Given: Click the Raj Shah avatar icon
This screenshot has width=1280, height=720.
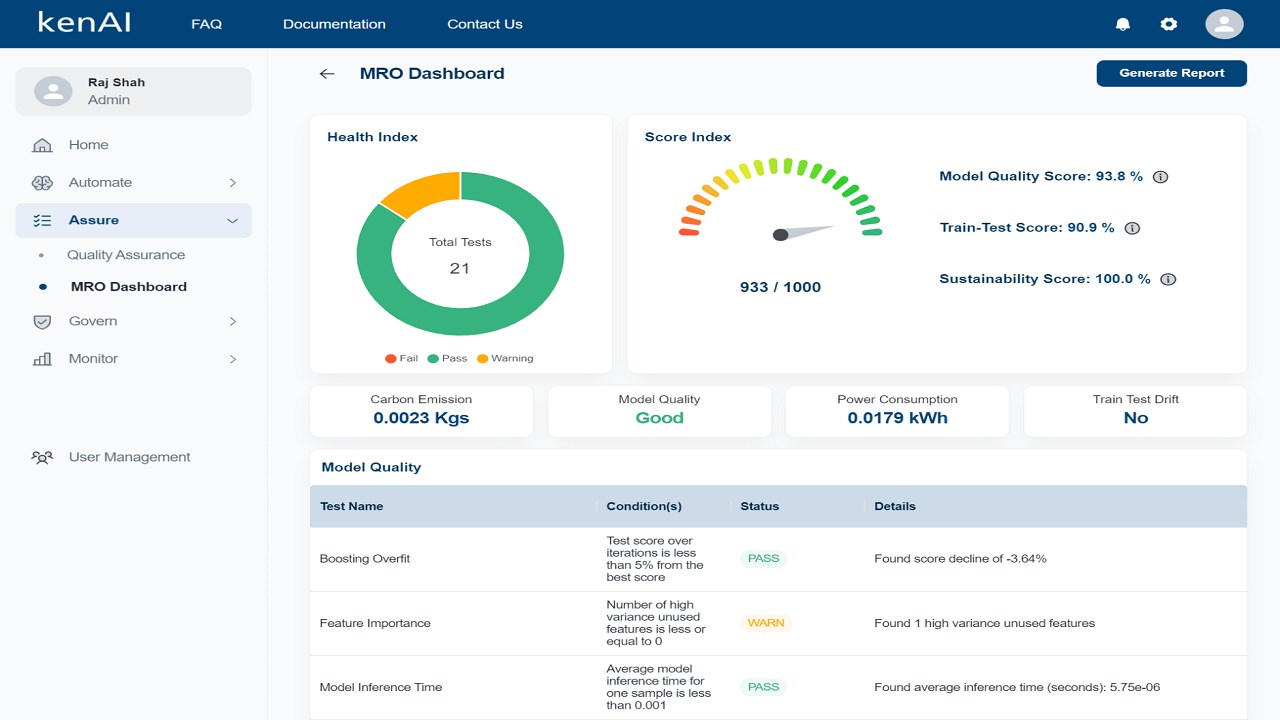Looking at the screenshot, I should [x=53, y=92].
